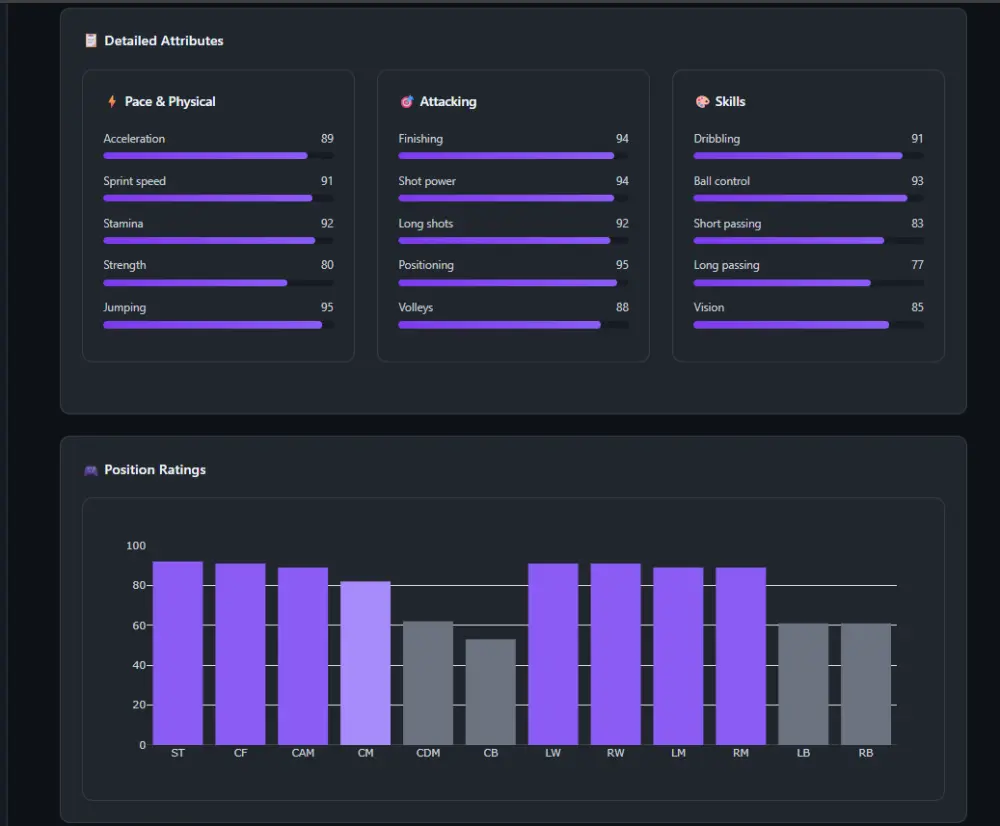Image resolution: width=1000 pixels, height=826 pixels.
Task: Select the RM bar in the chart
Action: coord(740,656)
